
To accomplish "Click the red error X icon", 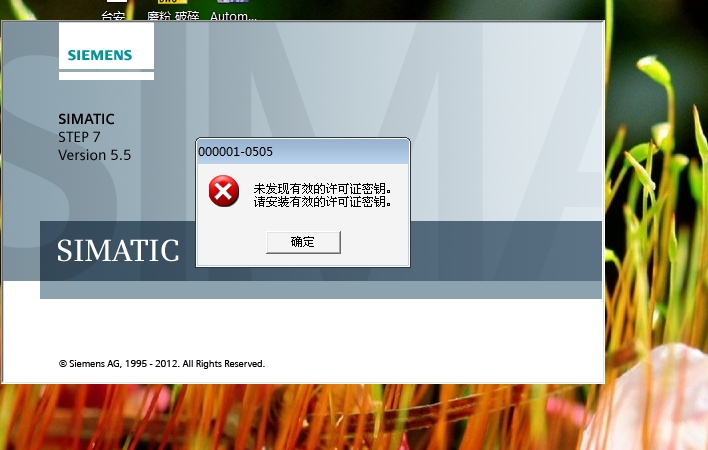I will pyautogui.click(x=224, y=191).
